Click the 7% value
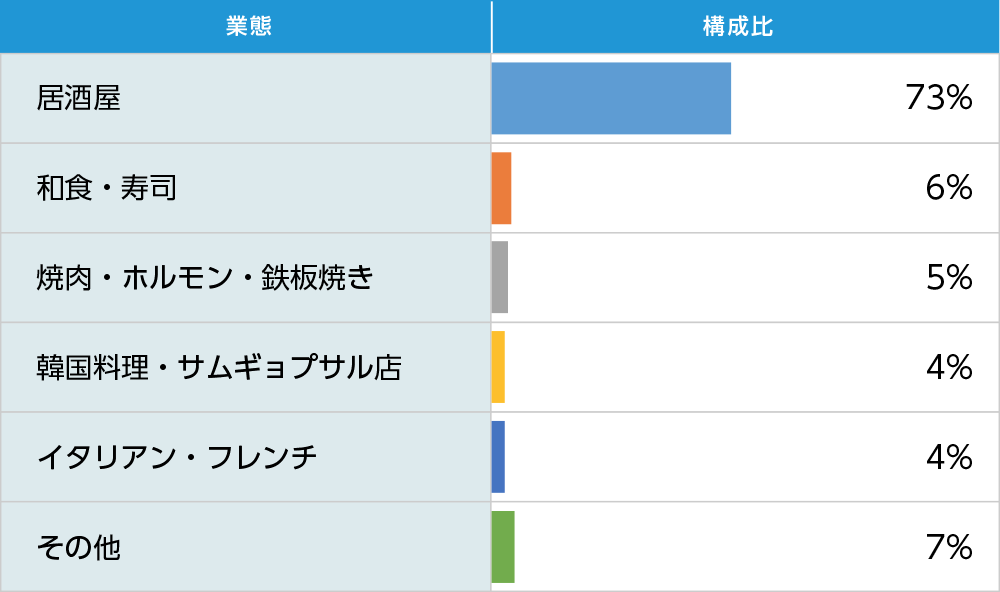The image size is (1000, 592). (x=949, y=547)
